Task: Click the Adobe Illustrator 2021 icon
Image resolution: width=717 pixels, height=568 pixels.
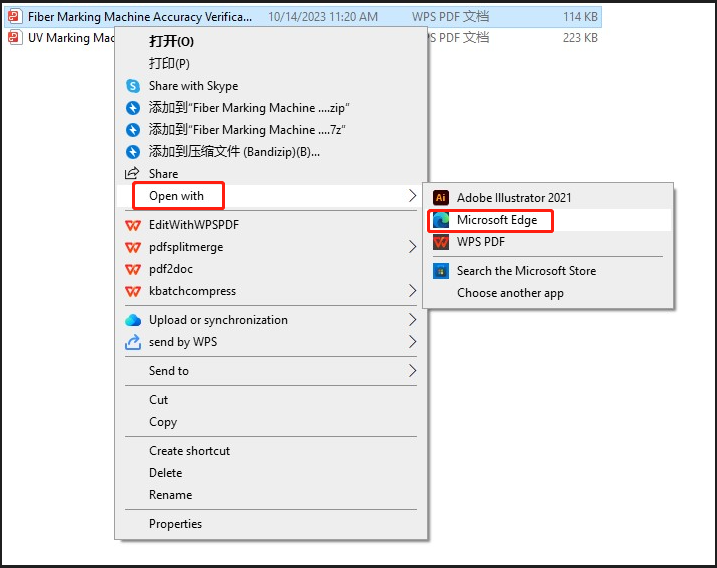Action: point(441,198)
